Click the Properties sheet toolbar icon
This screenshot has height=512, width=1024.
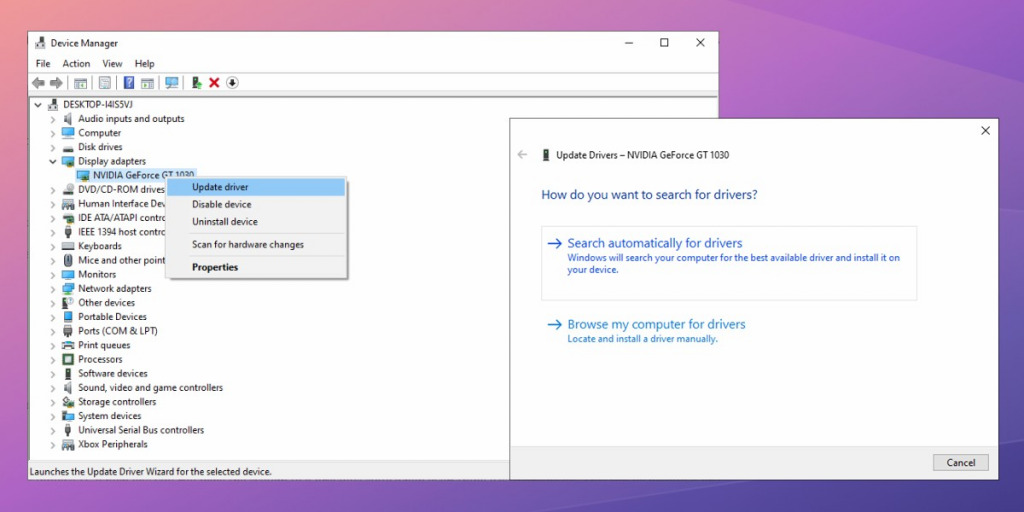click(x=104, y=83)
